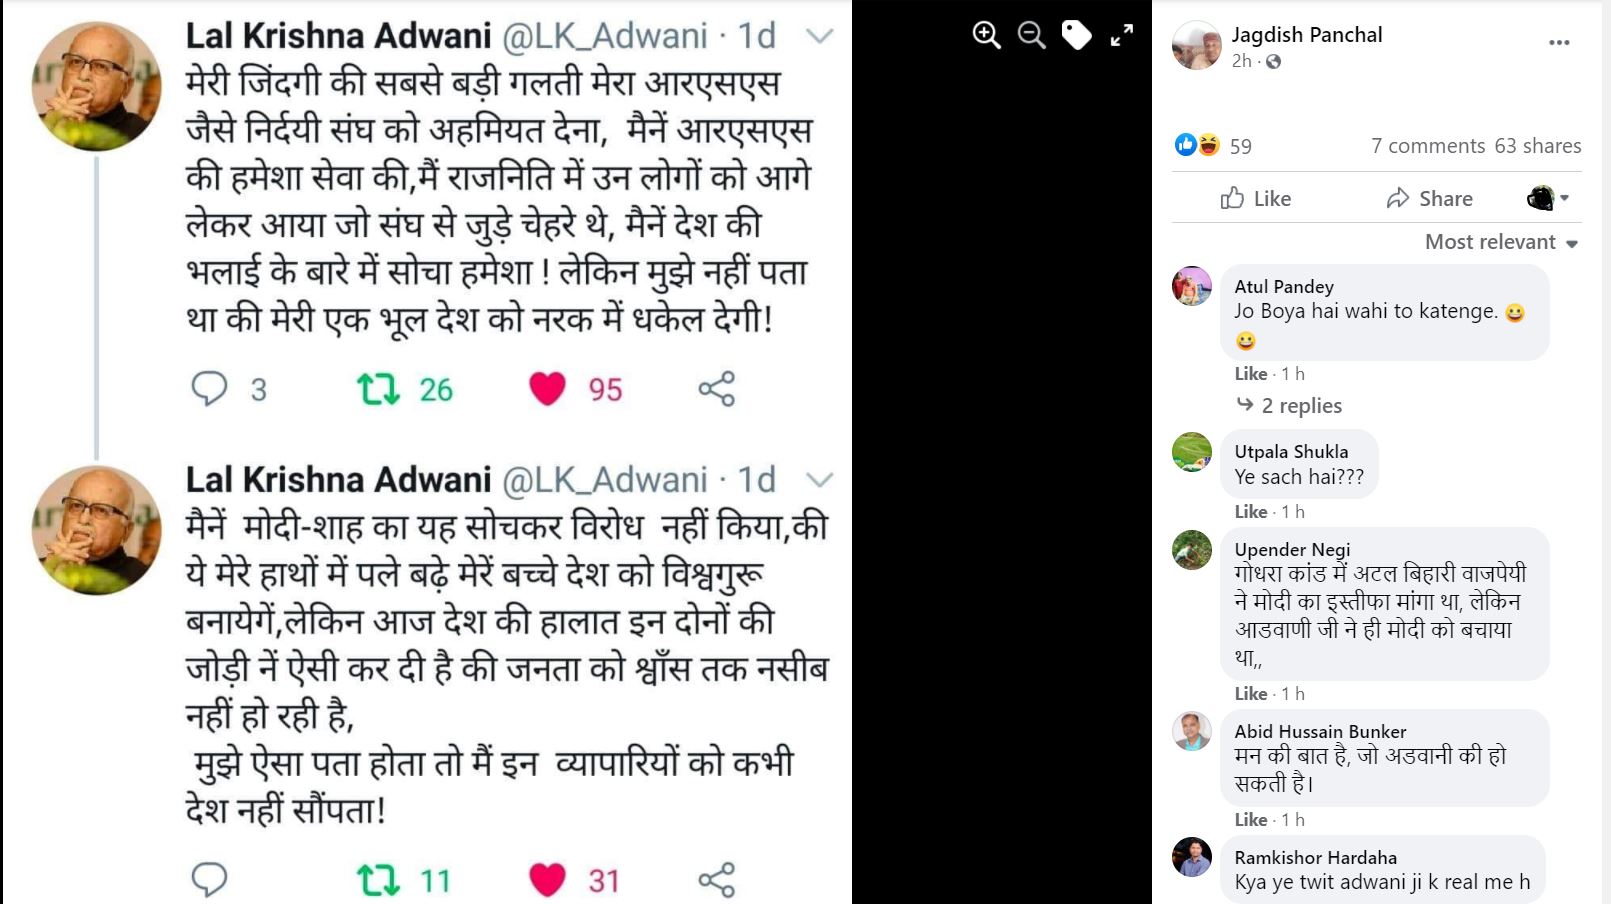Screen dimensions: 1611x904
Task: Enter fullscreen photo view
Action: (x=1122, y=36)
